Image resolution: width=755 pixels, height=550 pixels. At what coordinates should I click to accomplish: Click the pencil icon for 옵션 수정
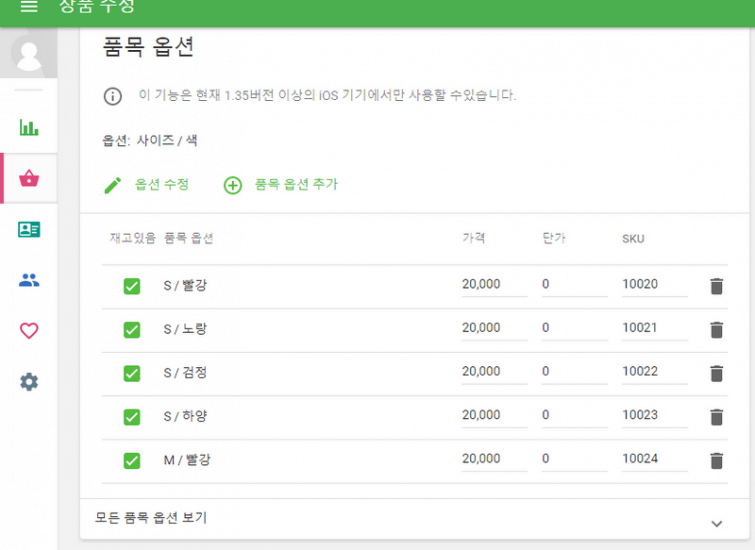click(x=113, y=185)
